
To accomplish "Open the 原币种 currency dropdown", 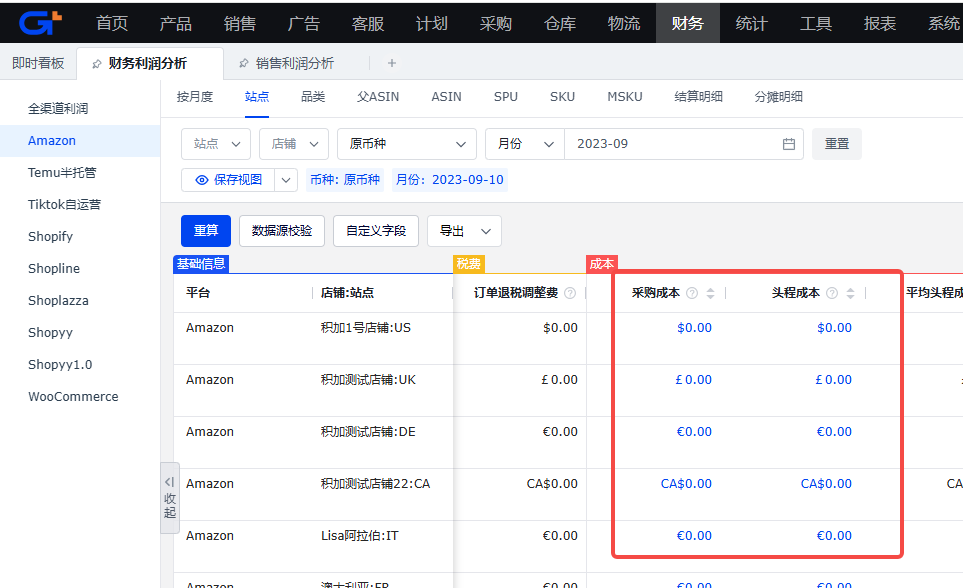I will click(x=407, y=144).
